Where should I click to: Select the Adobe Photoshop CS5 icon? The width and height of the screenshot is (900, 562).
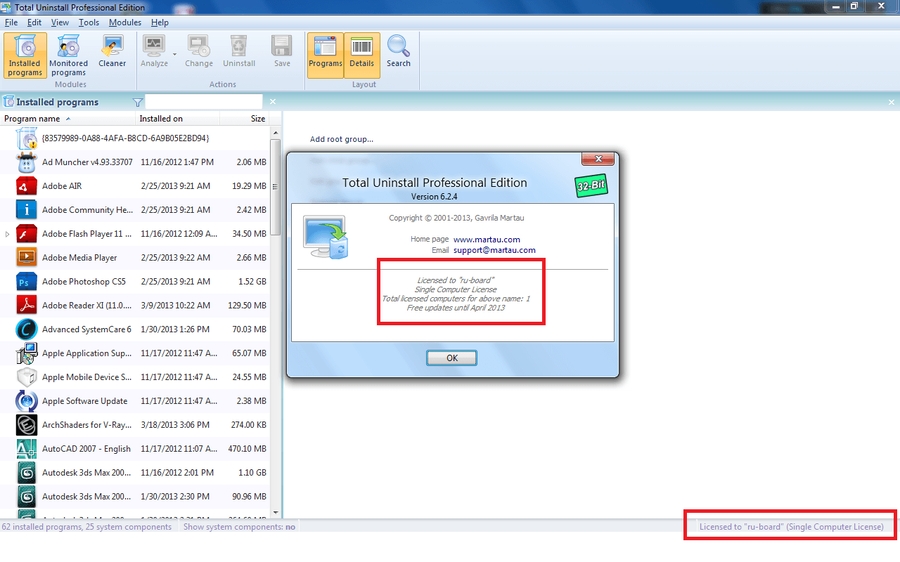coord(26,282)
